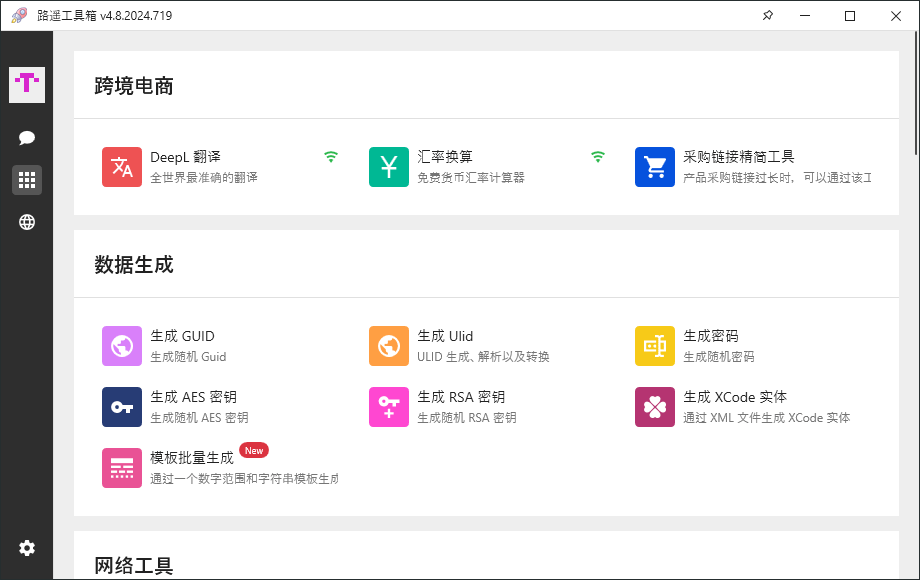Click the rocket app icon in title bar
920x580 pixels.
19,16
